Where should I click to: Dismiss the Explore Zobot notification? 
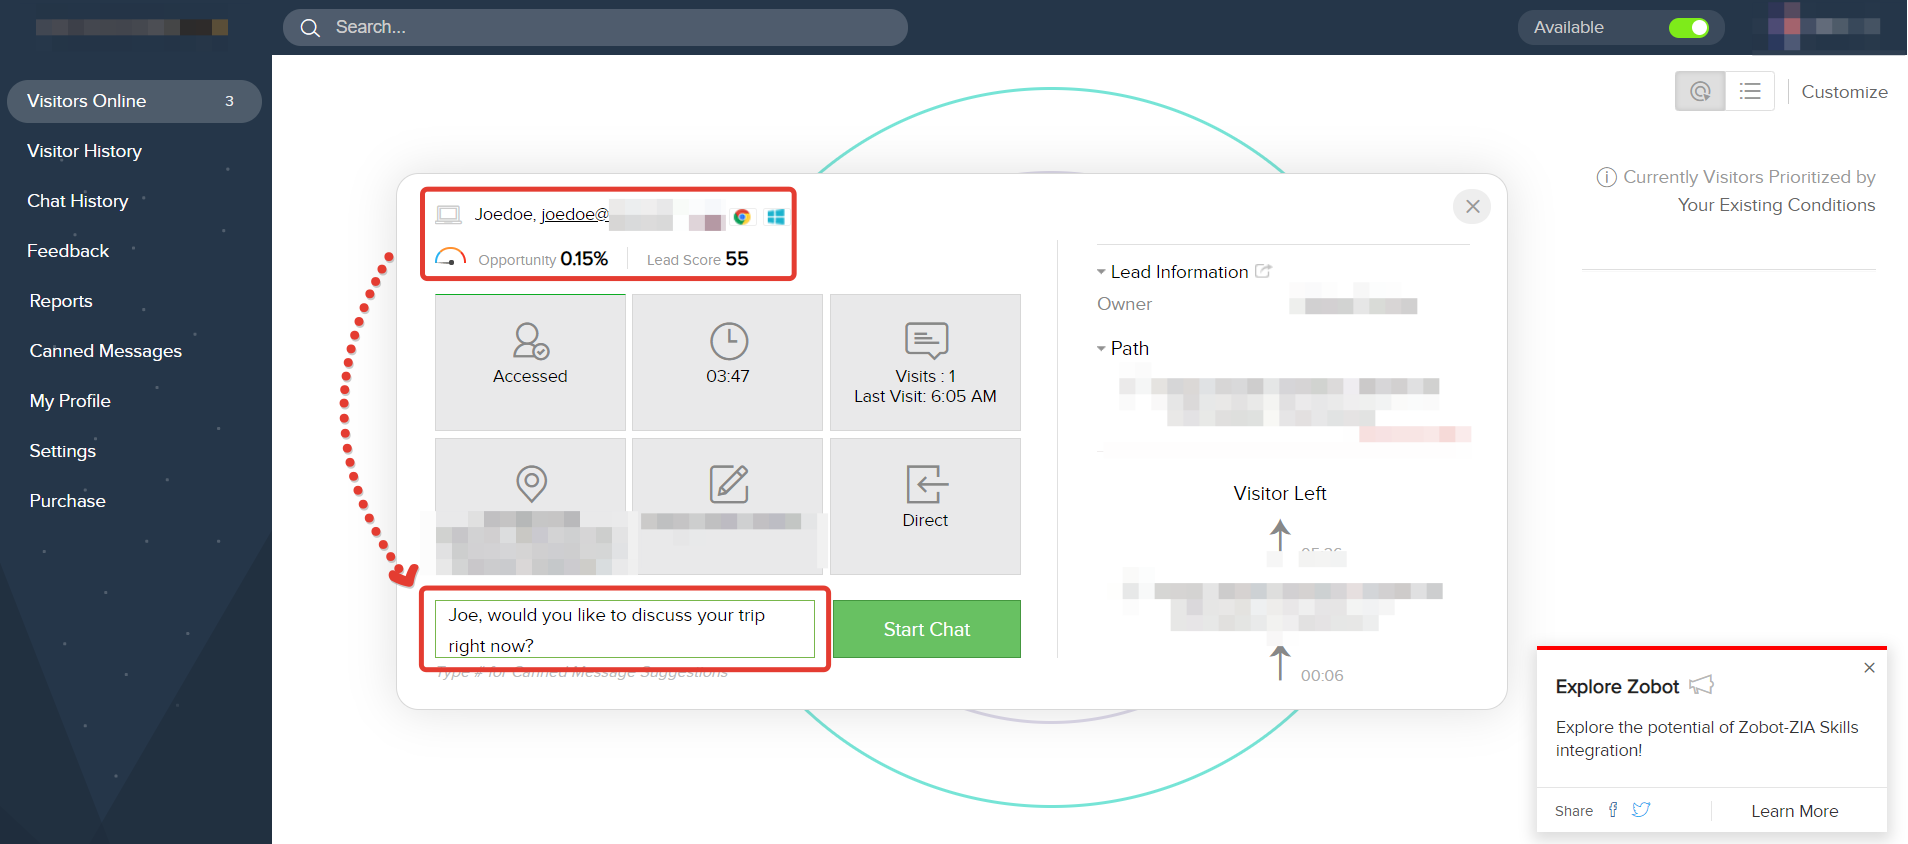[1869, 668]
